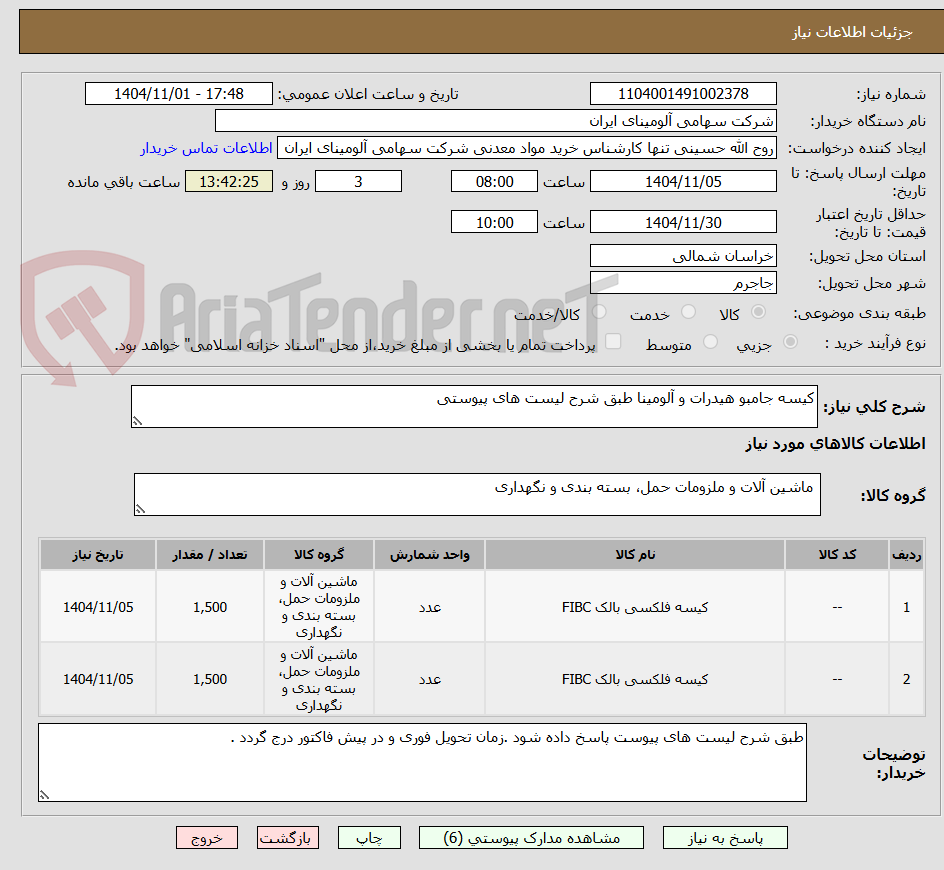Click the announcement date field 1404/11/01 - 17:48

pos(179,94)
